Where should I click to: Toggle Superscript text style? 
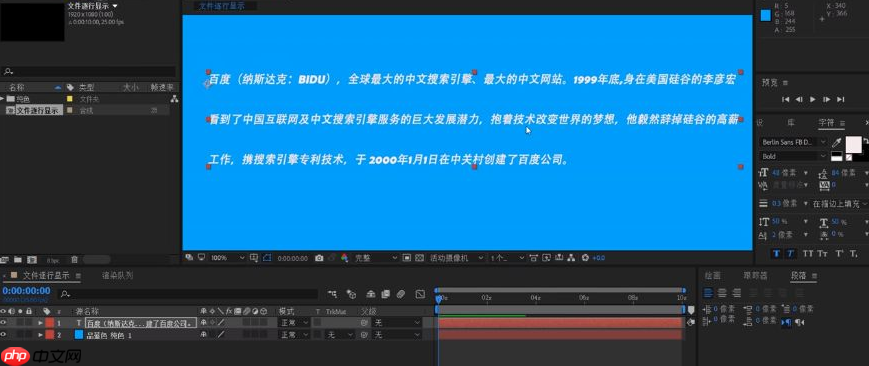pyautogui.click(x=839, y=253)
